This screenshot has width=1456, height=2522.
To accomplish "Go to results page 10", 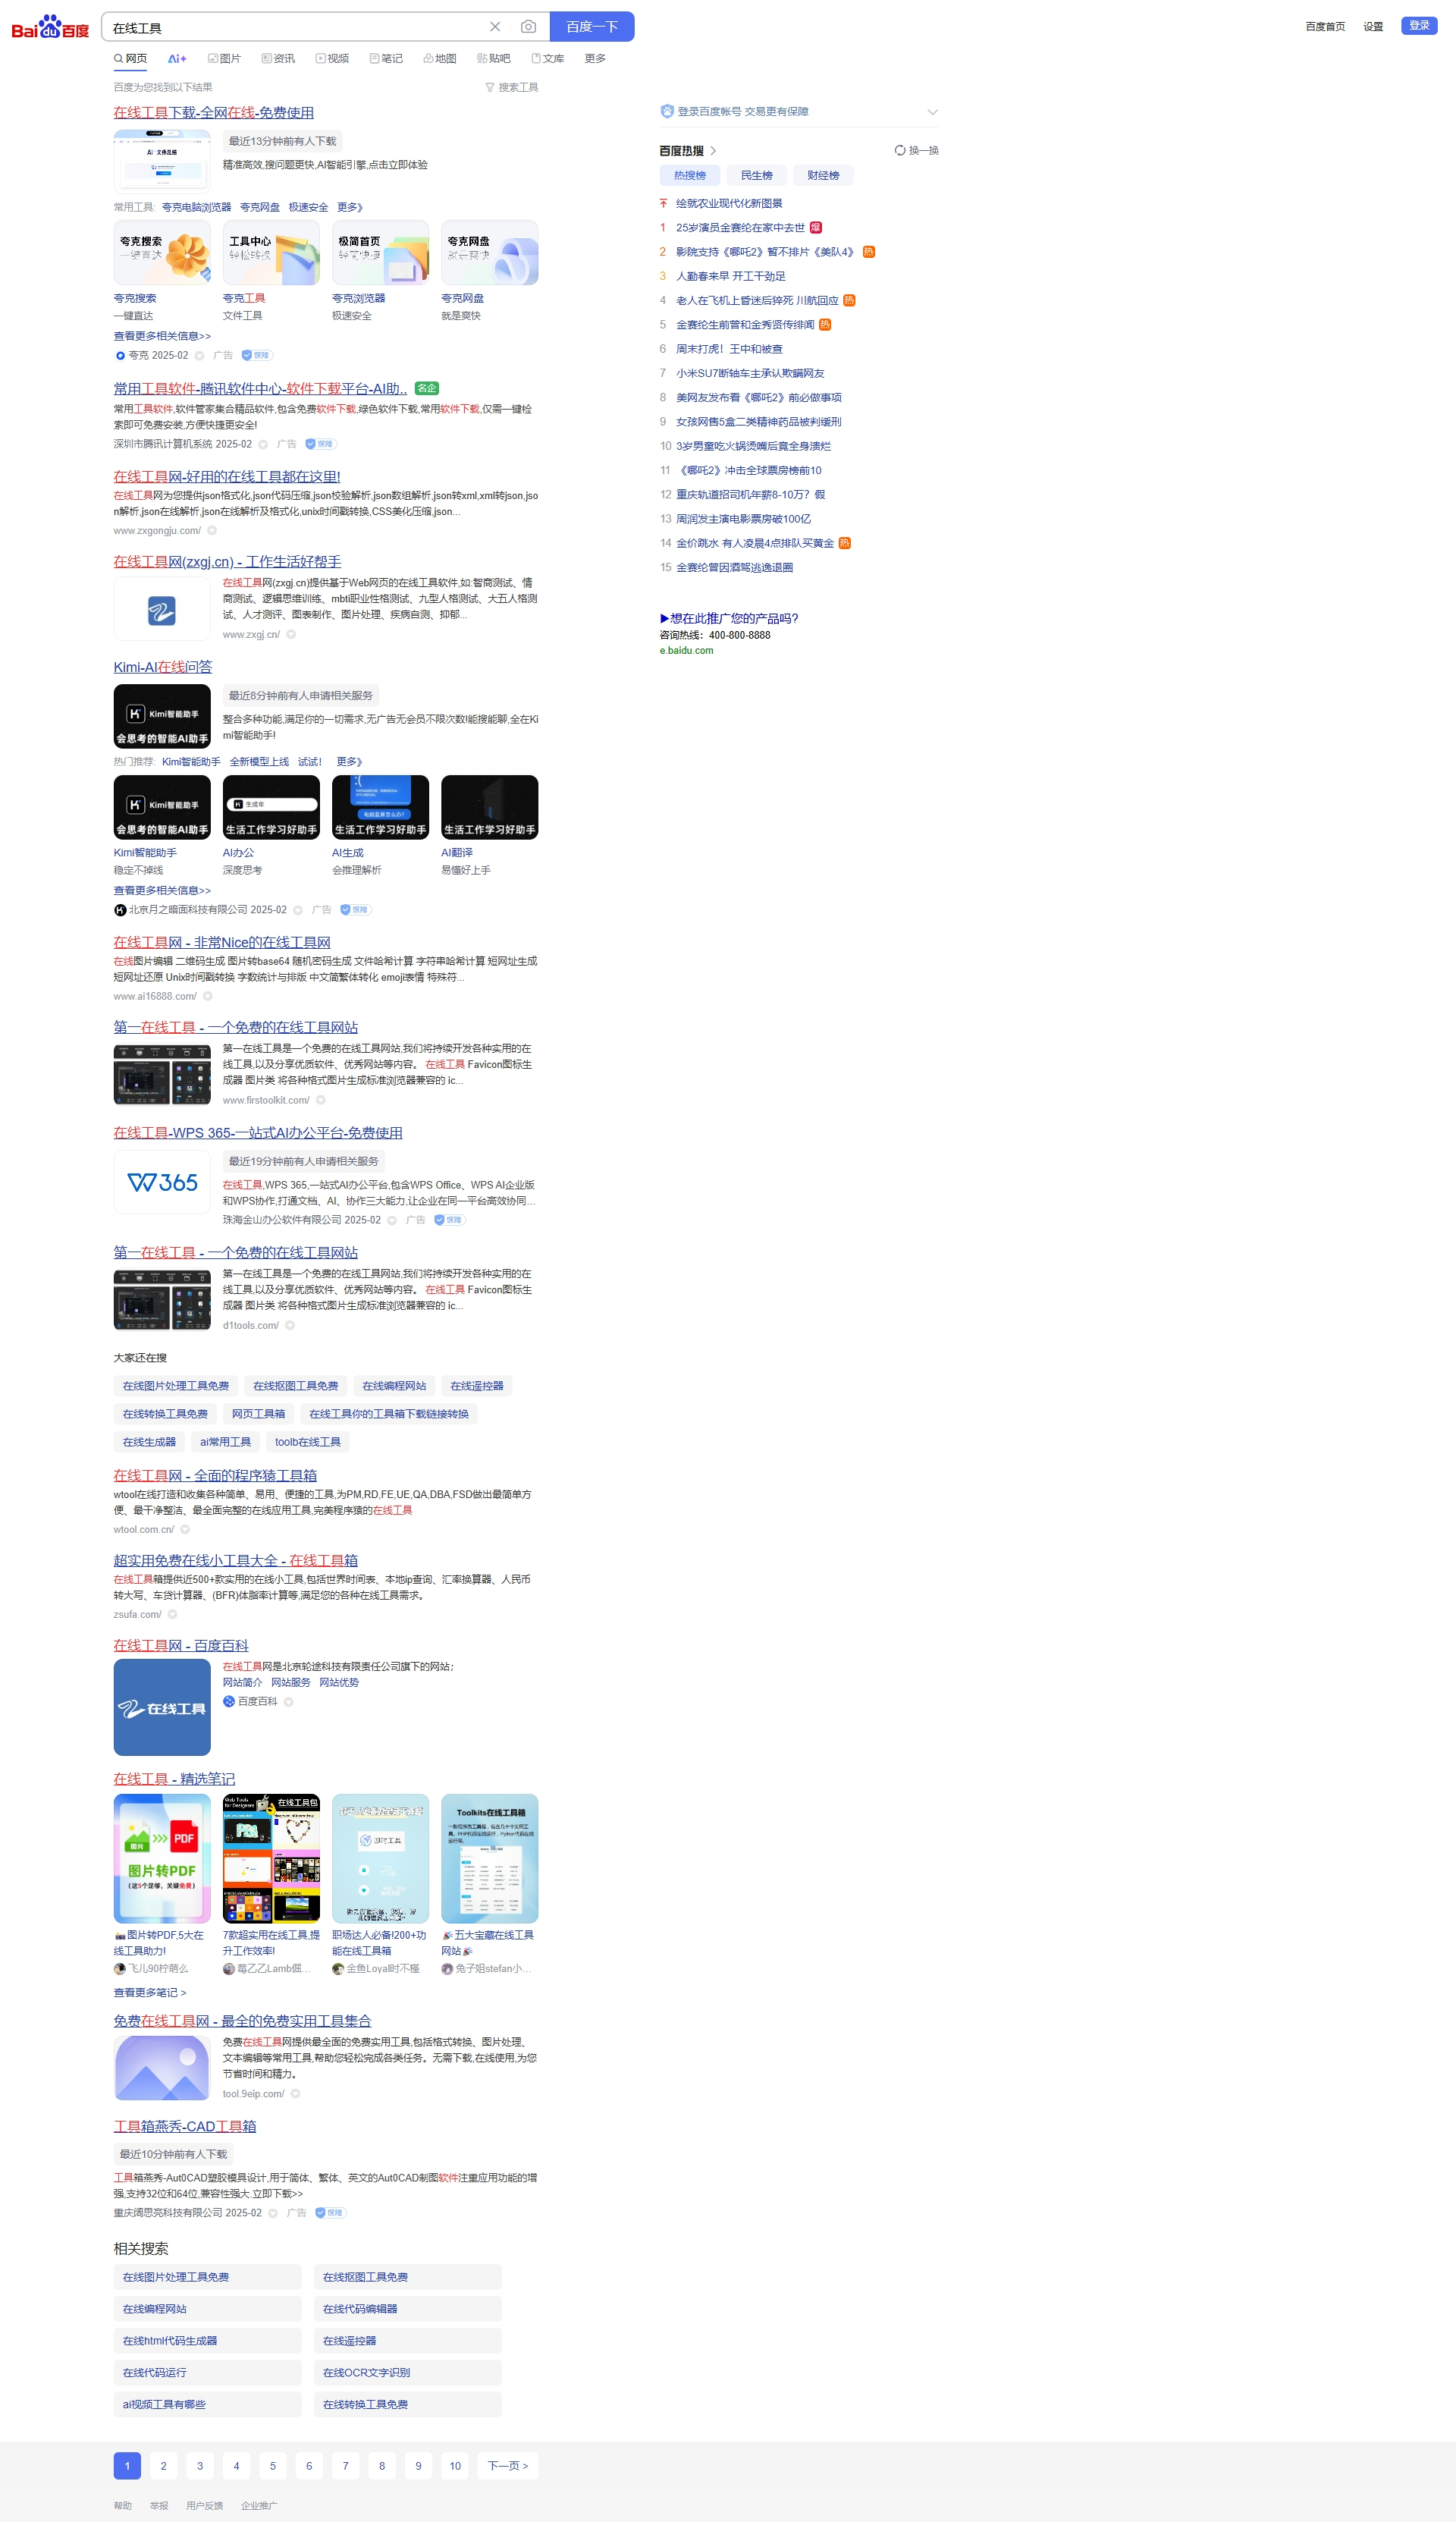I will (455, 2467).
